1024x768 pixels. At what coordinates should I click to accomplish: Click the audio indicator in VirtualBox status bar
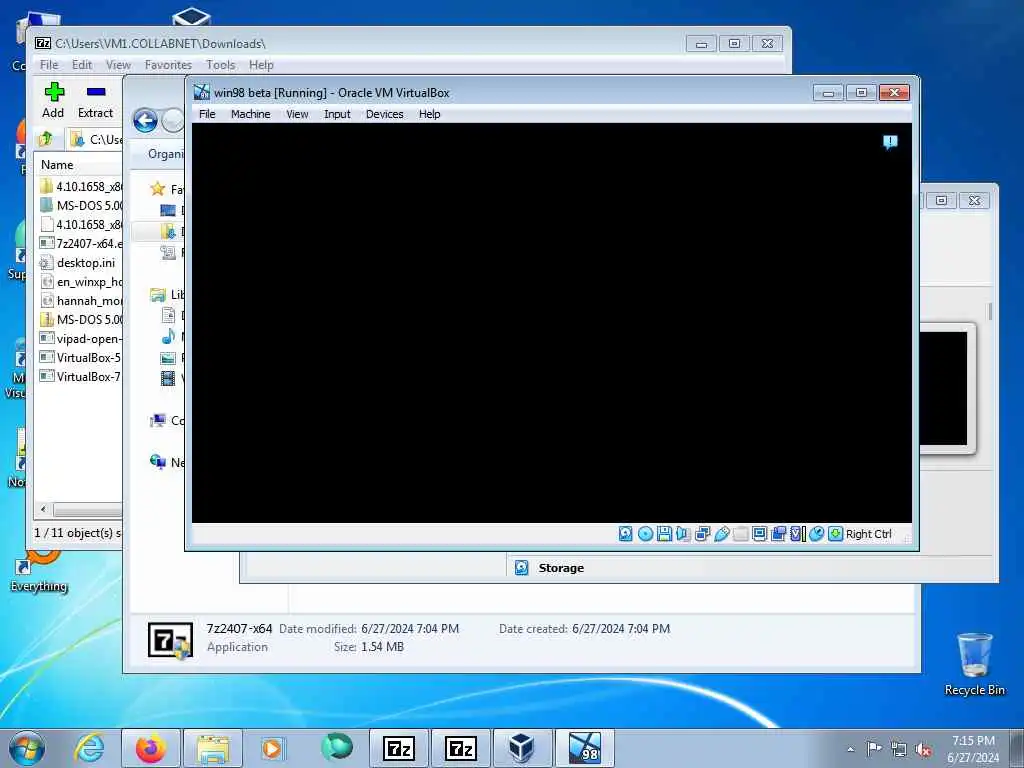[683, 534]
